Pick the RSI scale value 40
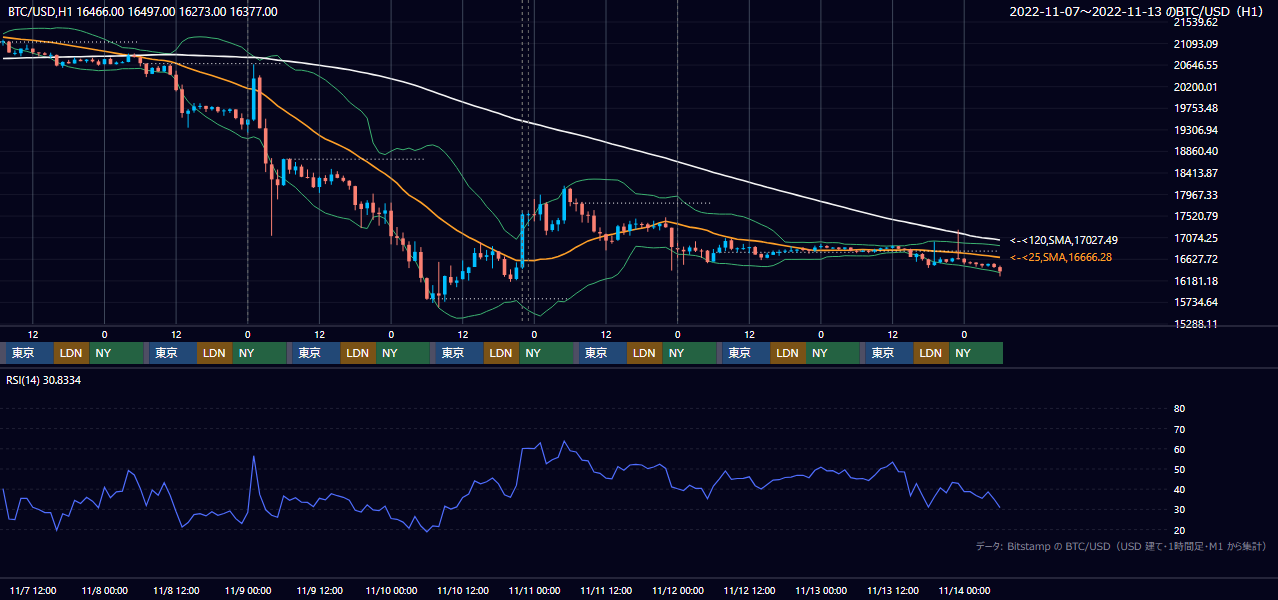 [1179, 490]
